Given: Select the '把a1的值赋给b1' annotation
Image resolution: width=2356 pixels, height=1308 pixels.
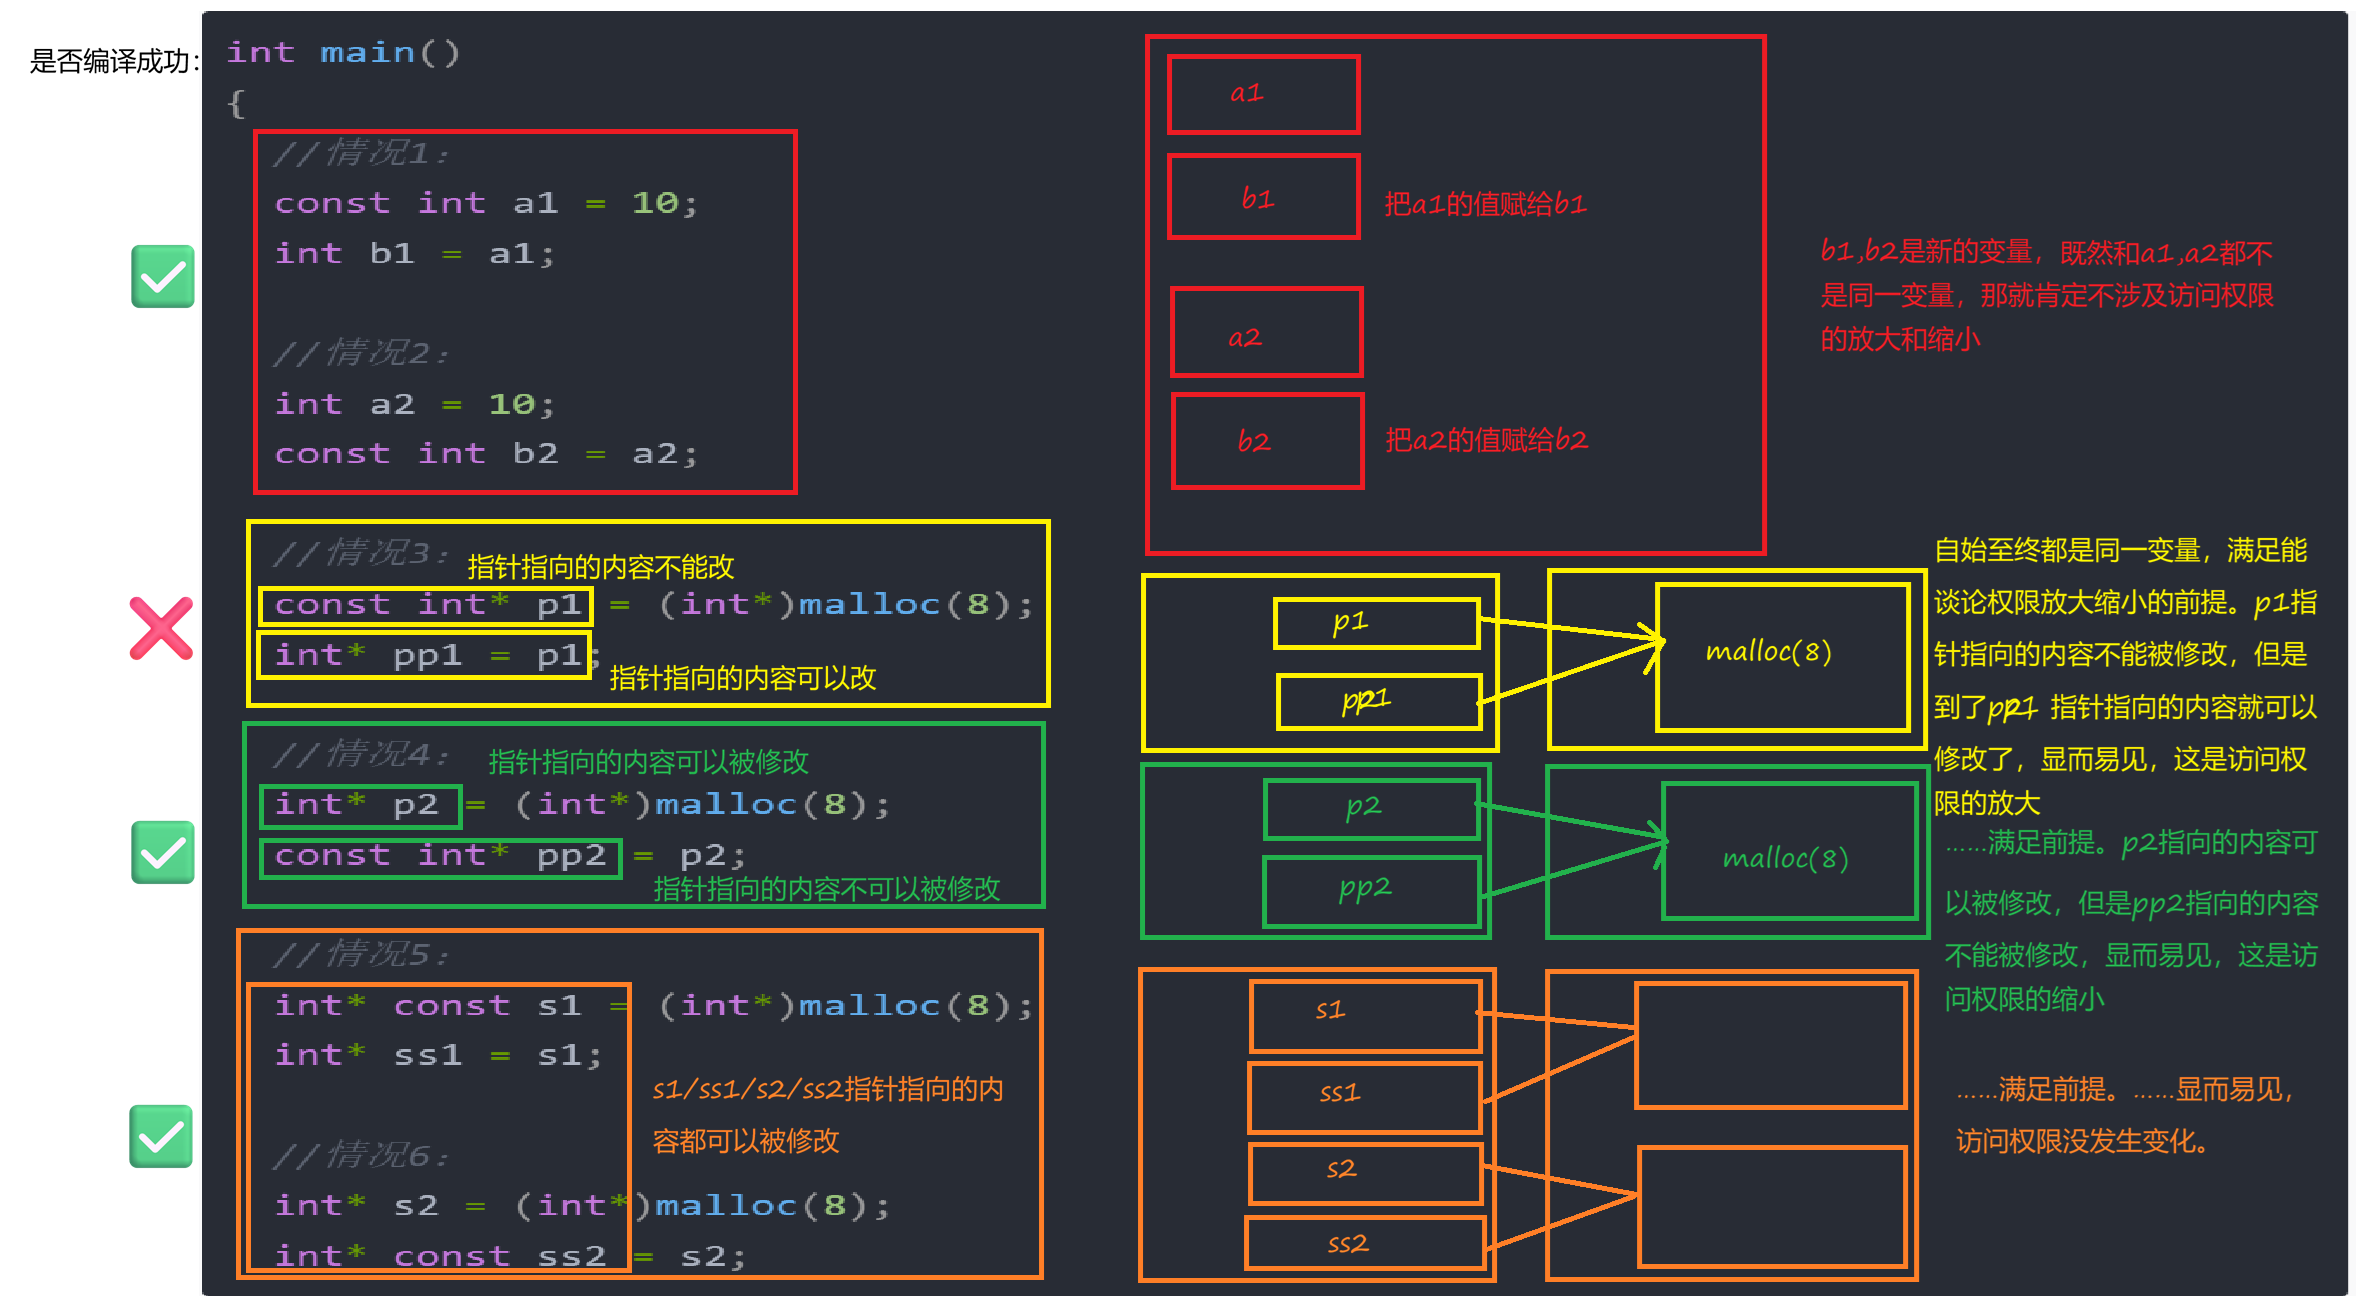Looking at the screenshot, I should pos(1485,204).
